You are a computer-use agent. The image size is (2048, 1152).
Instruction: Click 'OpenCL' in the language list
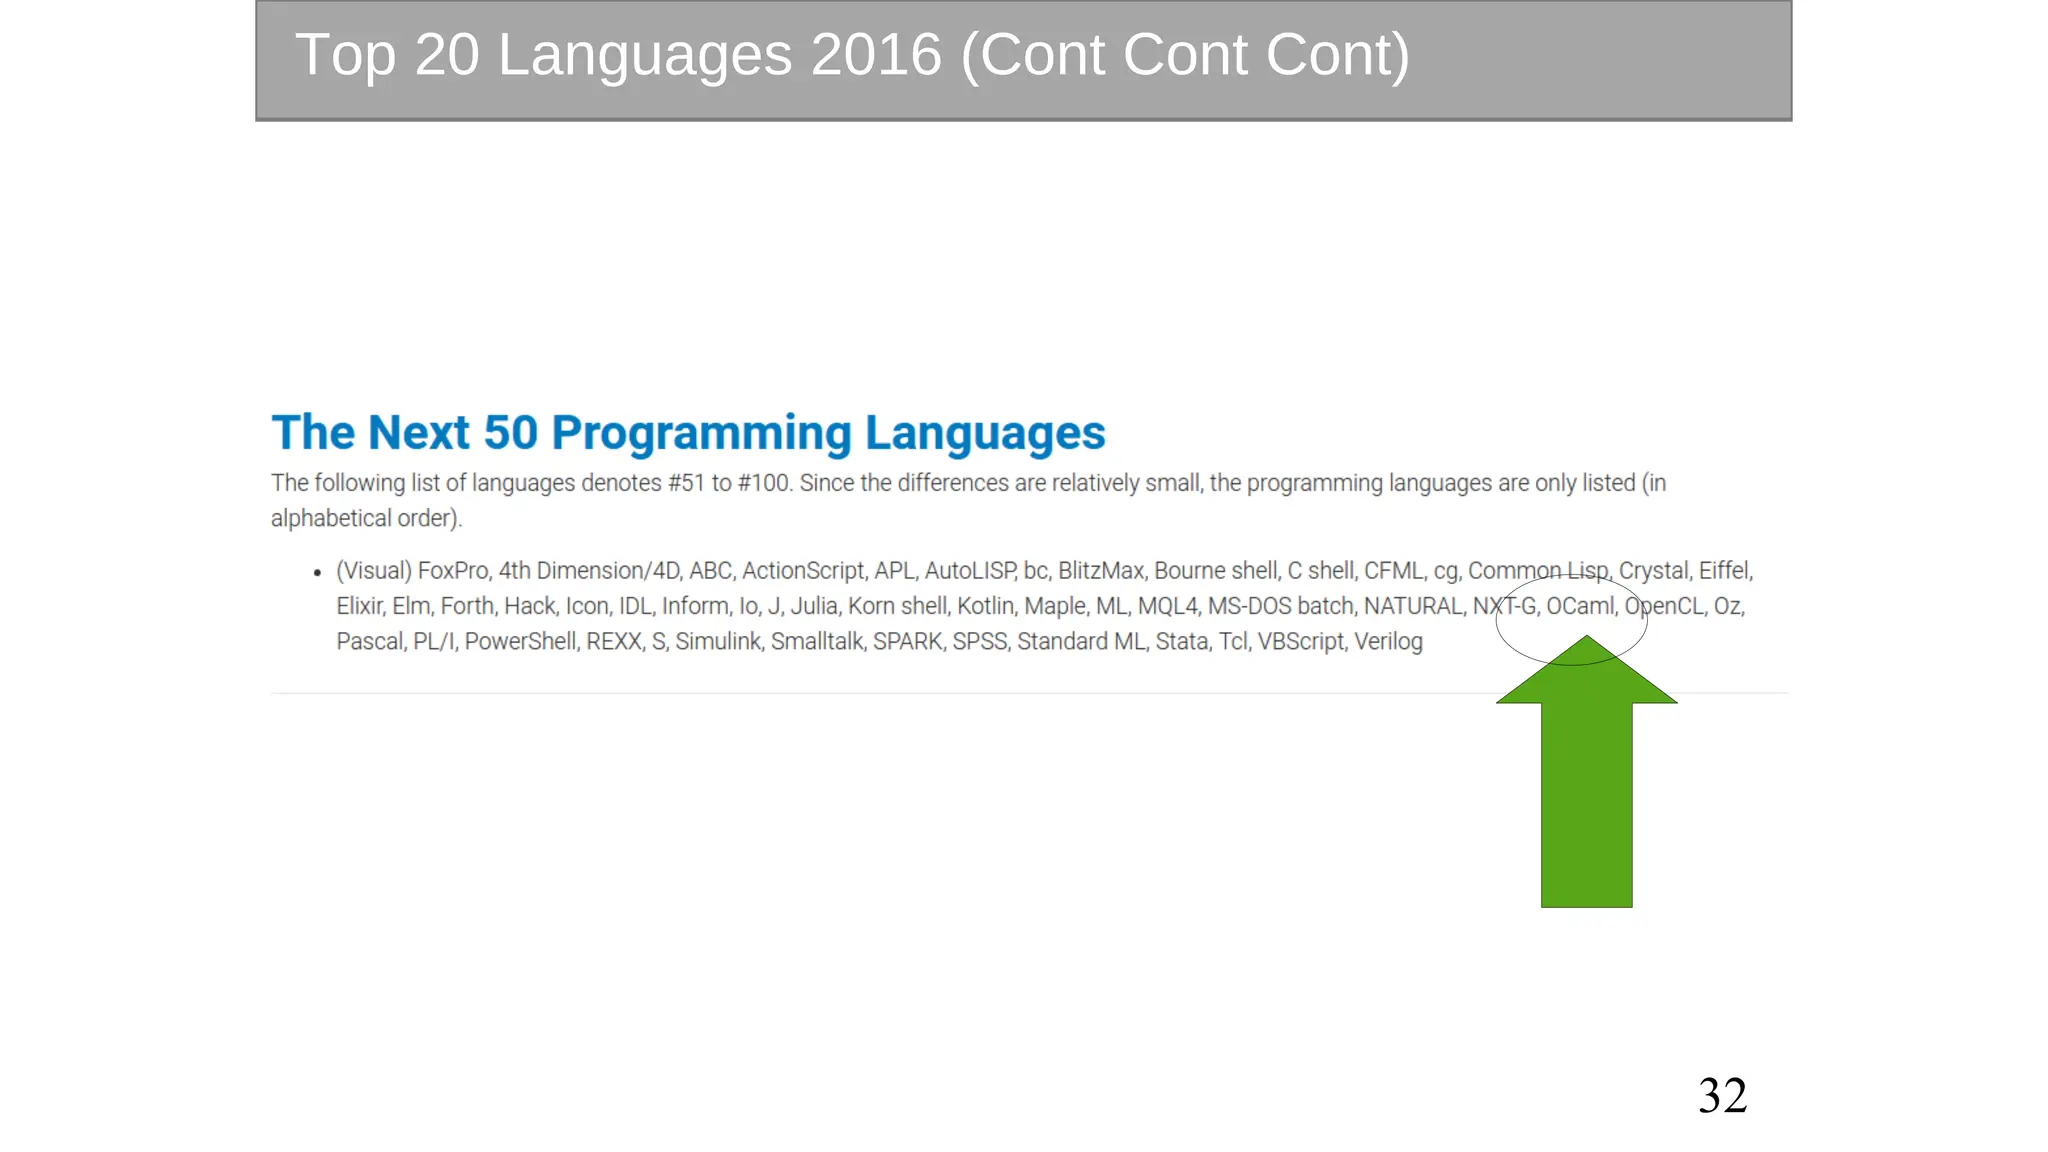[1664, 607]
